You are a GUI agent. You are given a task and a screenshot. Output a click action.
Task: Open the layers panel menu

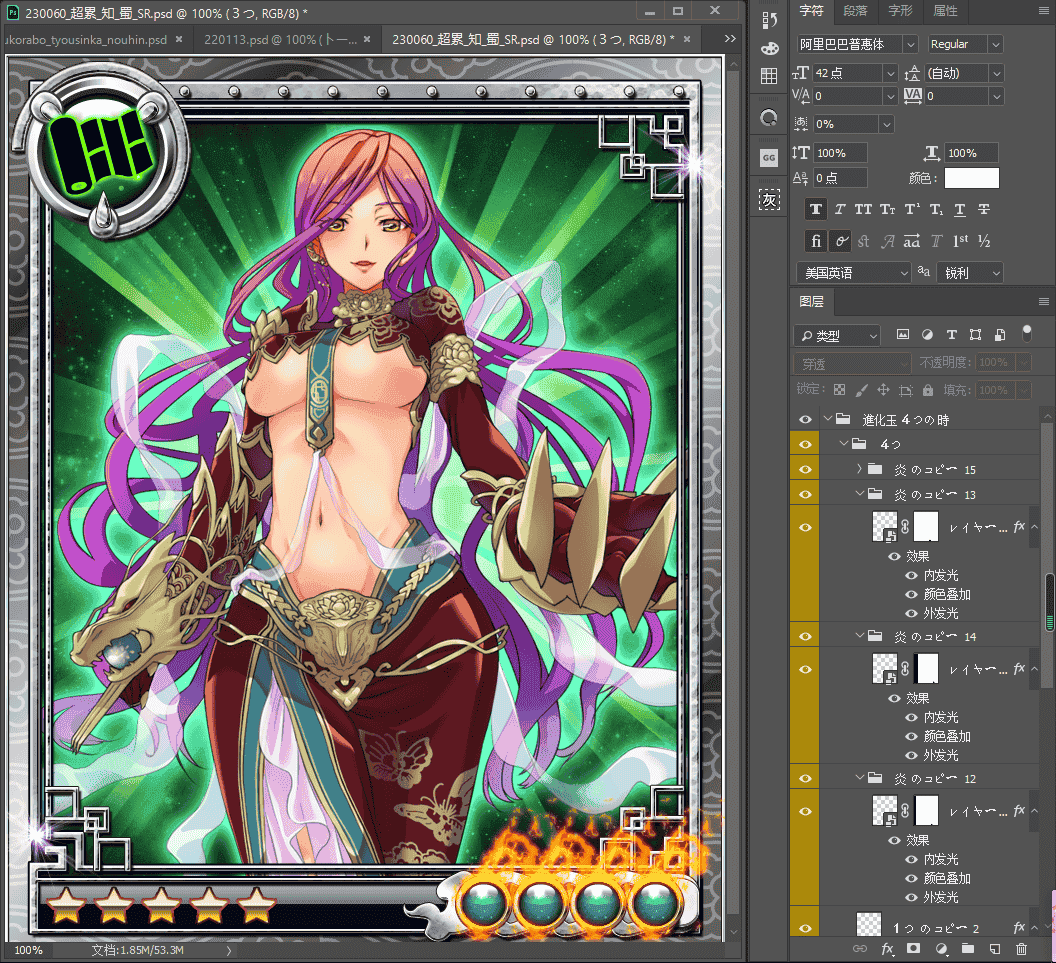(1044, 302)
